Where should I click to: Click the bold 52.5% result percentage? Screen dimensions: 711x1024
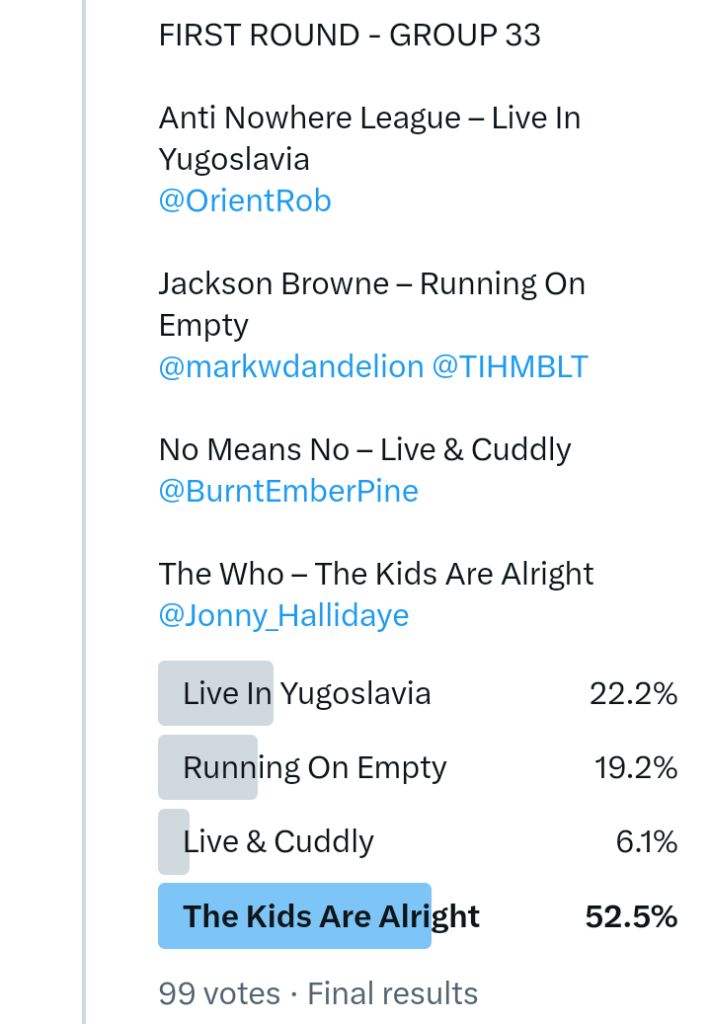point(631,916)
